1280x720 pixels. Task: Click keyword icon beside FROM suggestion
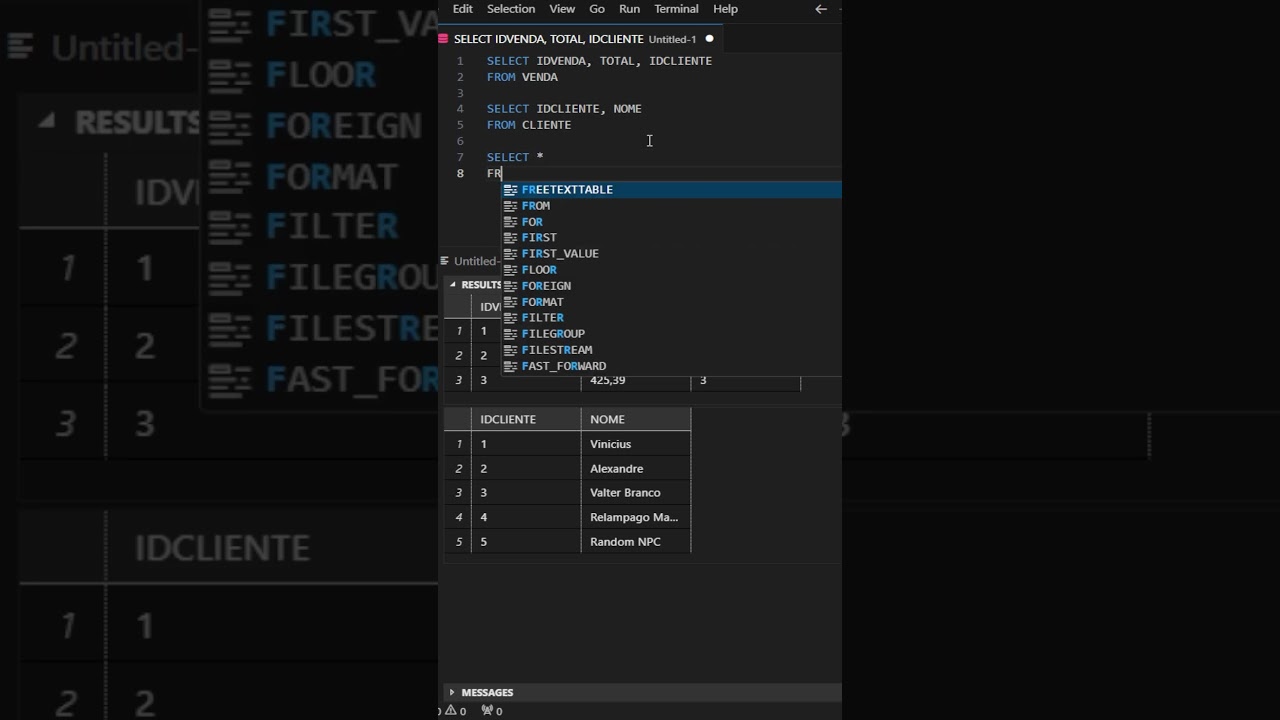(x=511, y=206)
